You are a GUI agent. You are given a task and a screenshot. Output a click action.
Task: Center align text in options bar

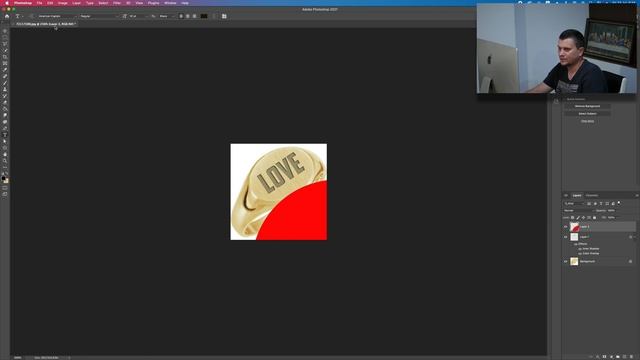click(x=188, y=16)
